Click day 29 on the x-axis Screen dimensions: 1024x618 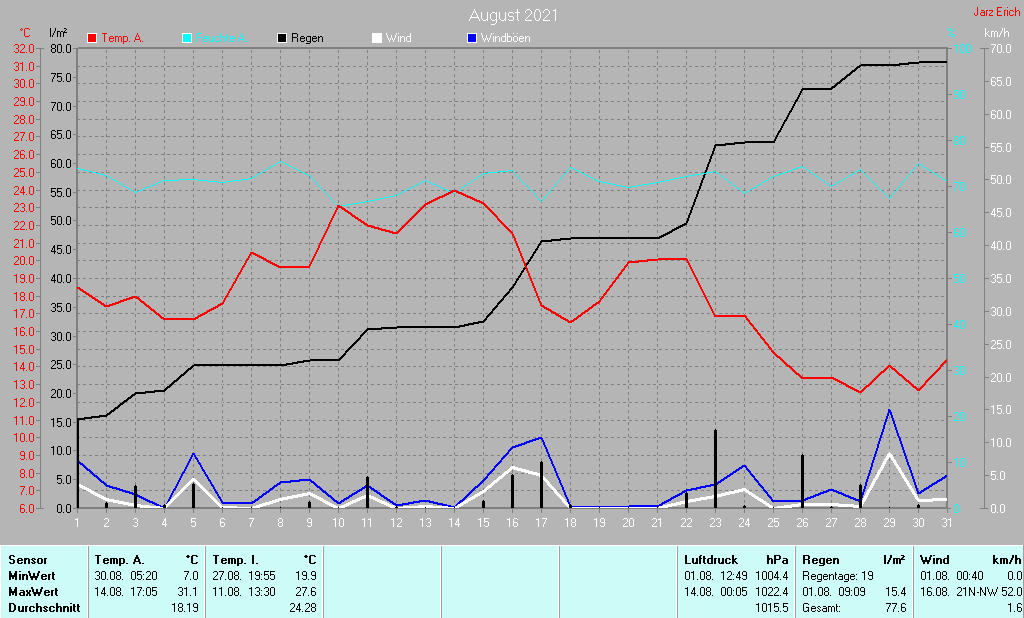pyautogui.click(x=889, y=522)
